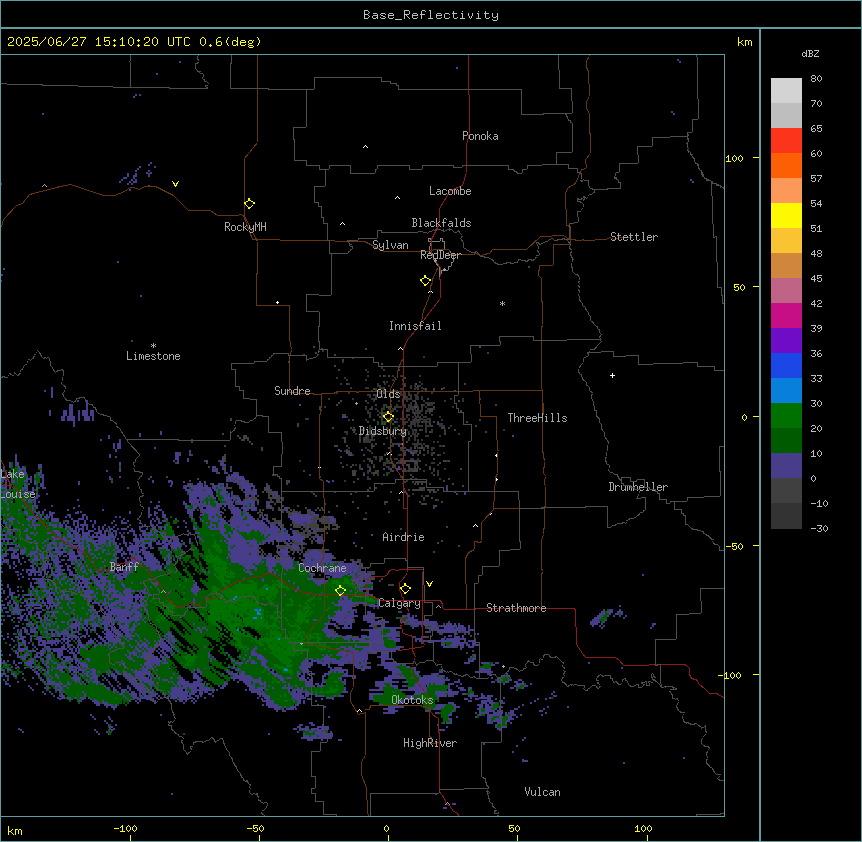Screen dimensions: 862x842
Task: Click the asterisk marker above Limestone
Action: coord(153,346)
